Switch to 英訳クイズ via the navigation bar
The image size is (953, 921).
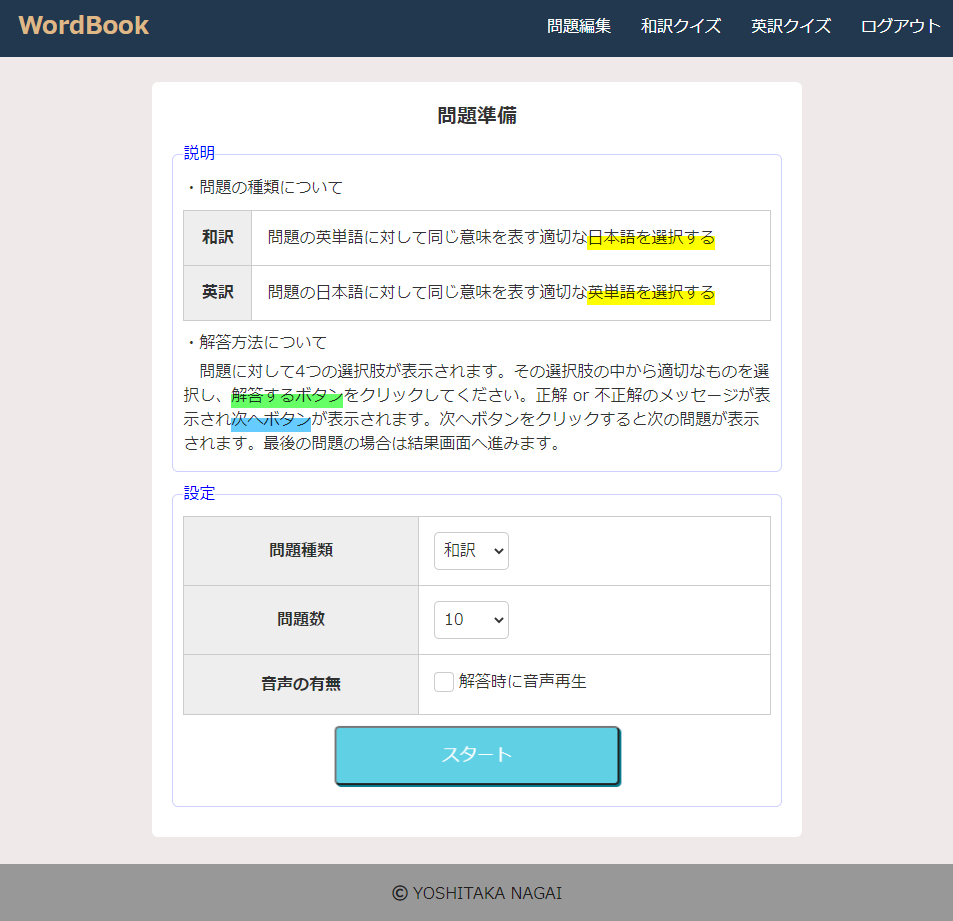coord(789,27)
